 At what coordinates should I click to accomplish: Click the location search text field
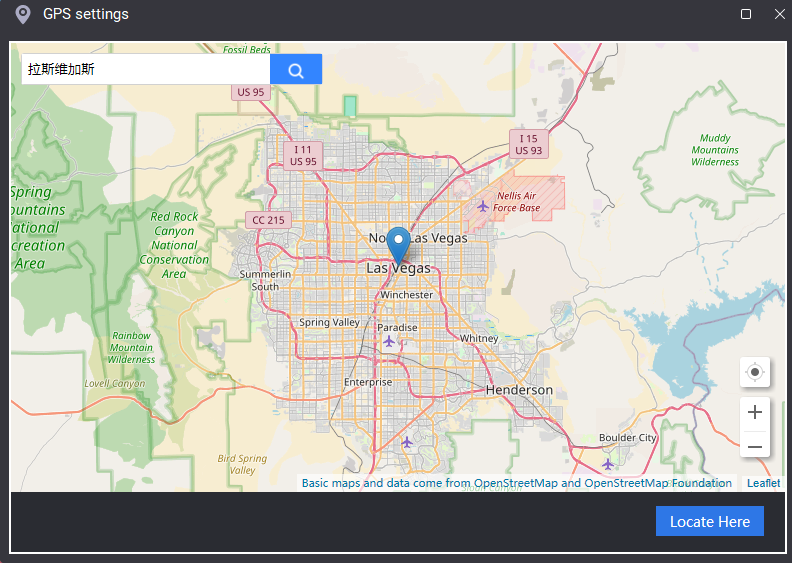point(145,70)
